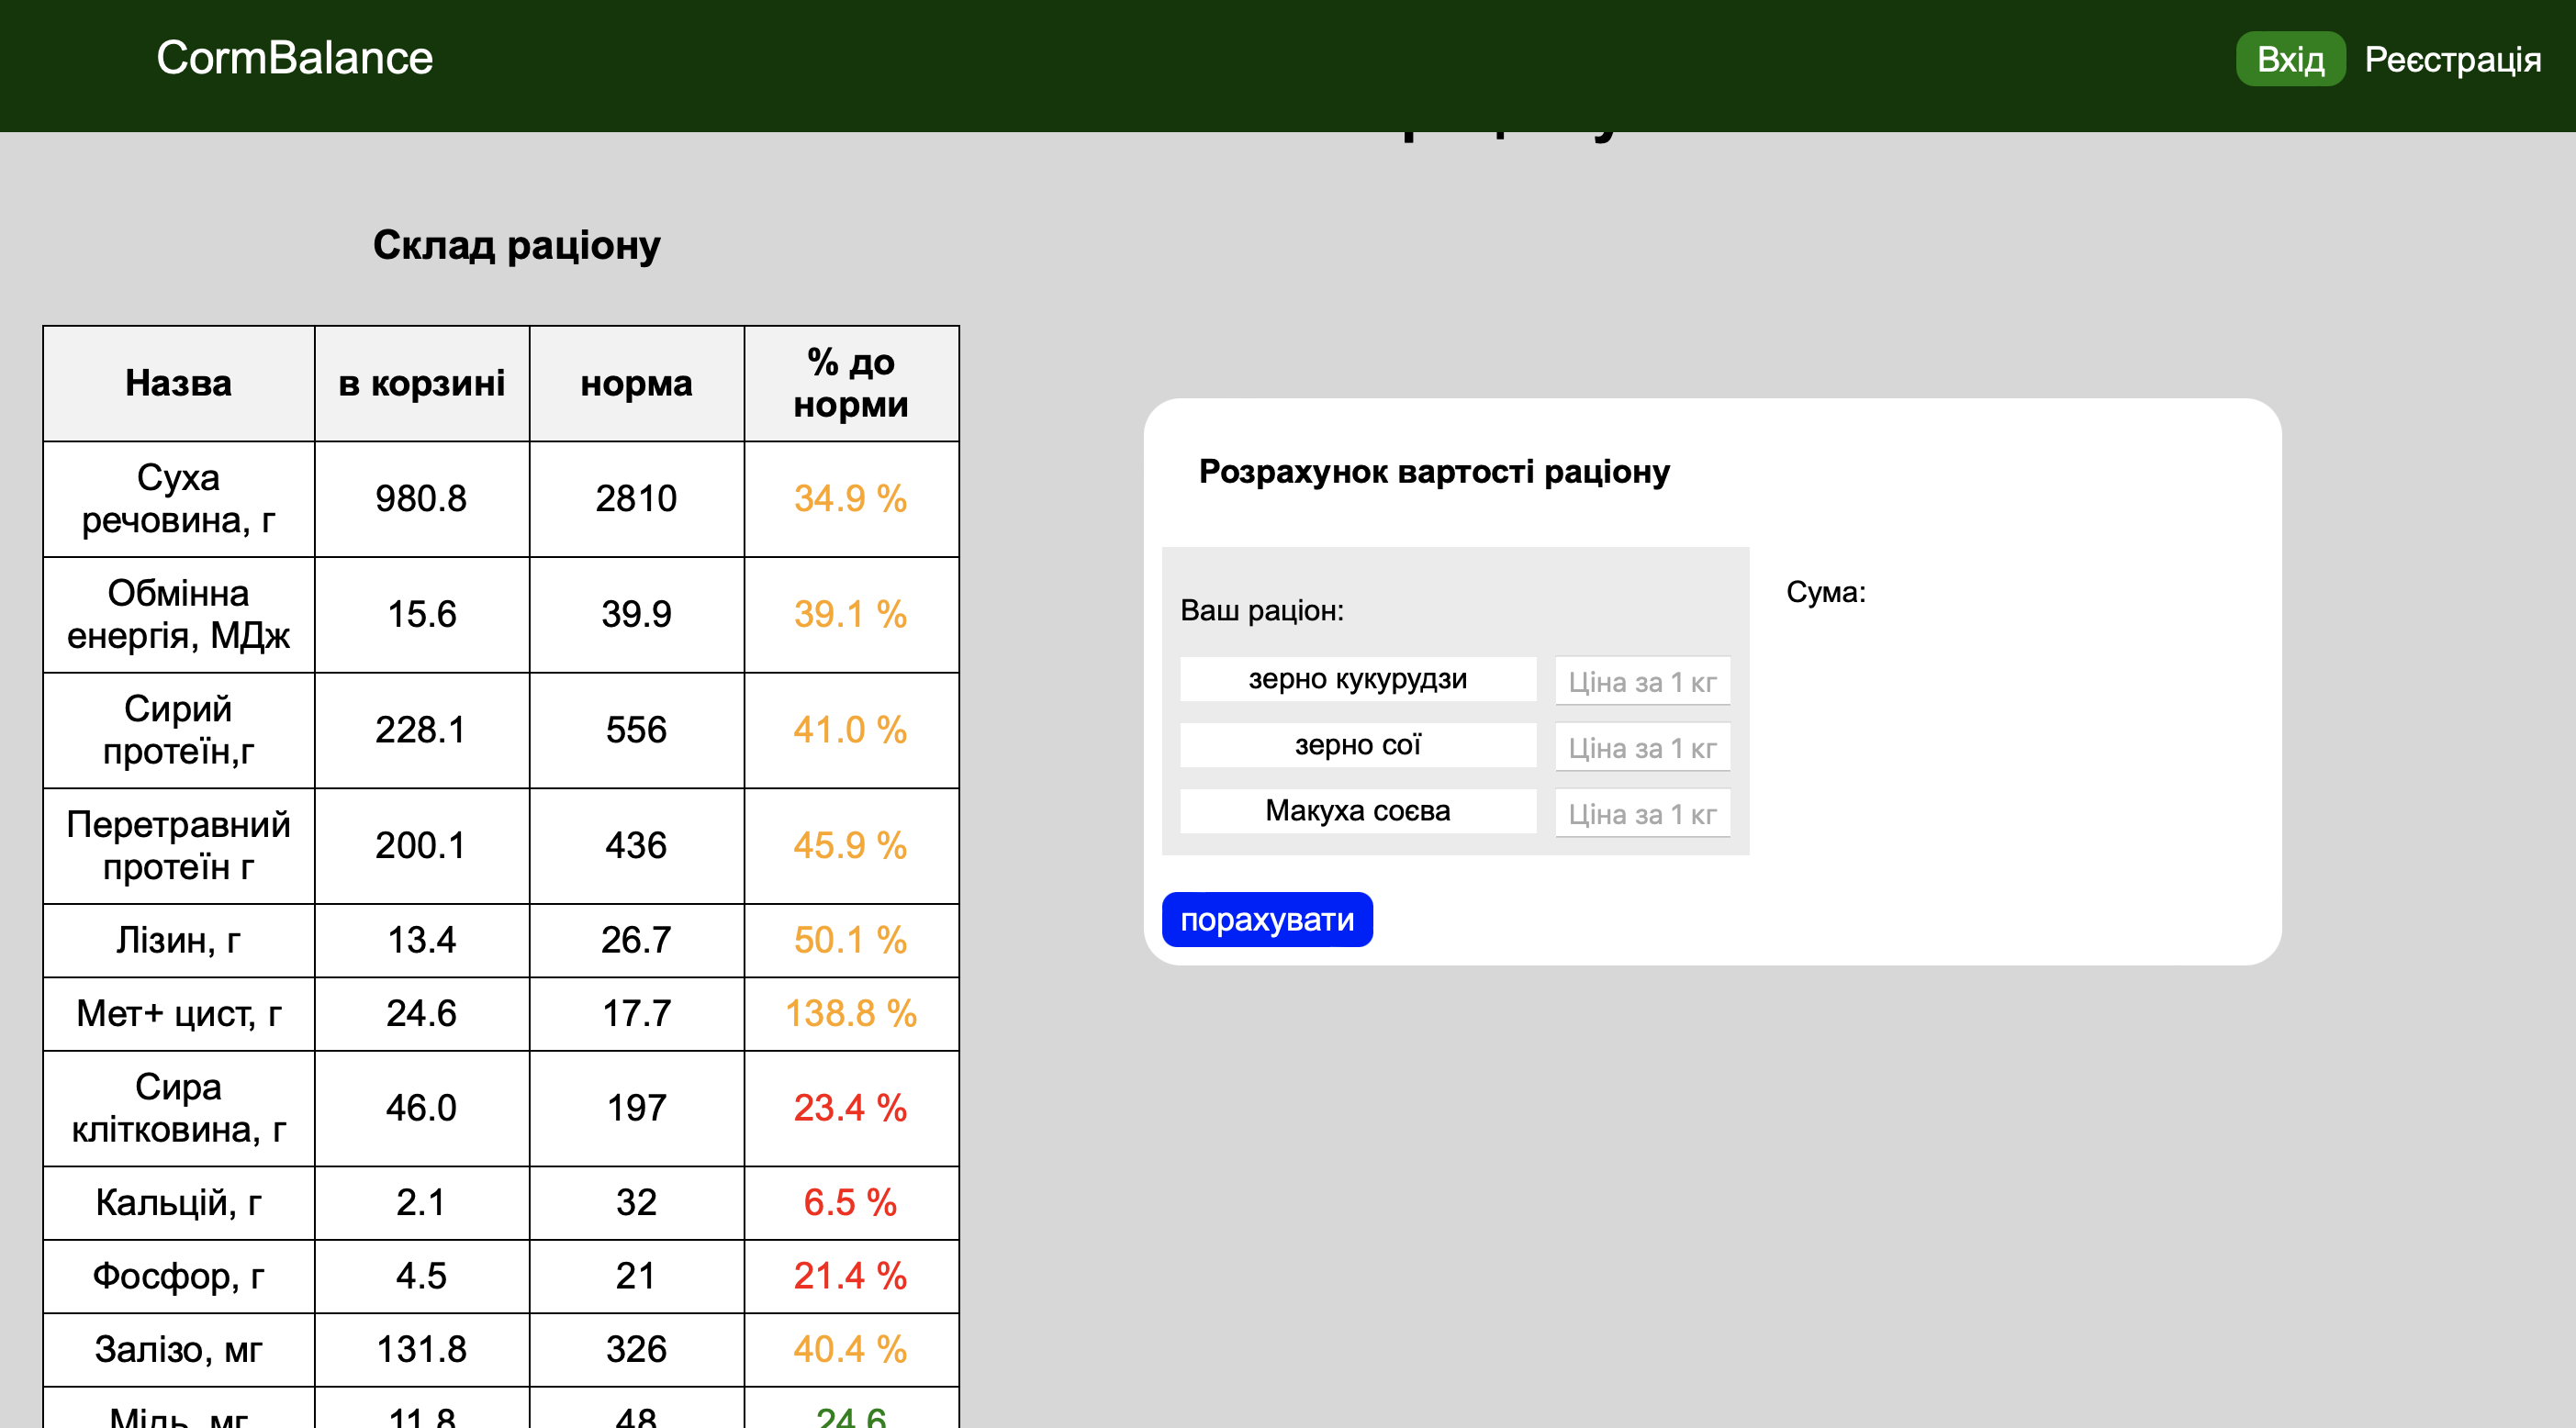This screenshot has height=1428, width=2576.
Task: Click Розрахунок вартості раціону title
Action: [x=1433, y=472]
